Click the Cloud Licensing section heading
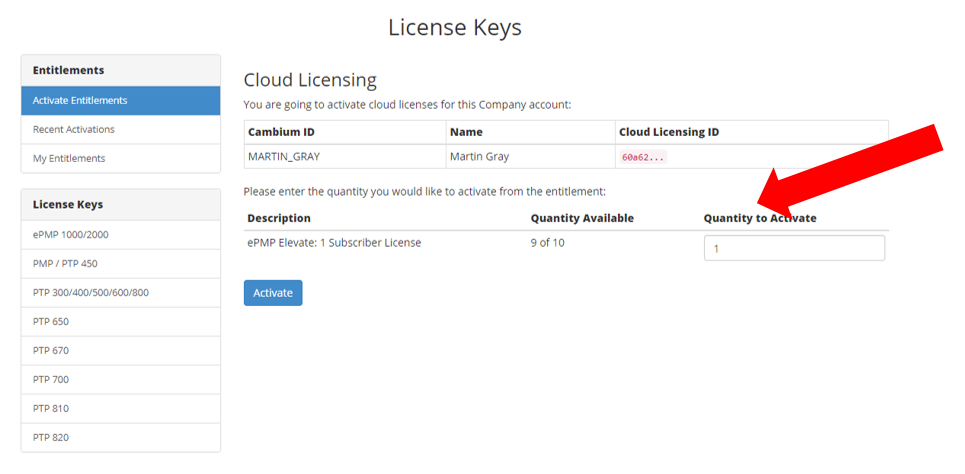The height and width of the screenshot is (474, 965). coord(310,80)
